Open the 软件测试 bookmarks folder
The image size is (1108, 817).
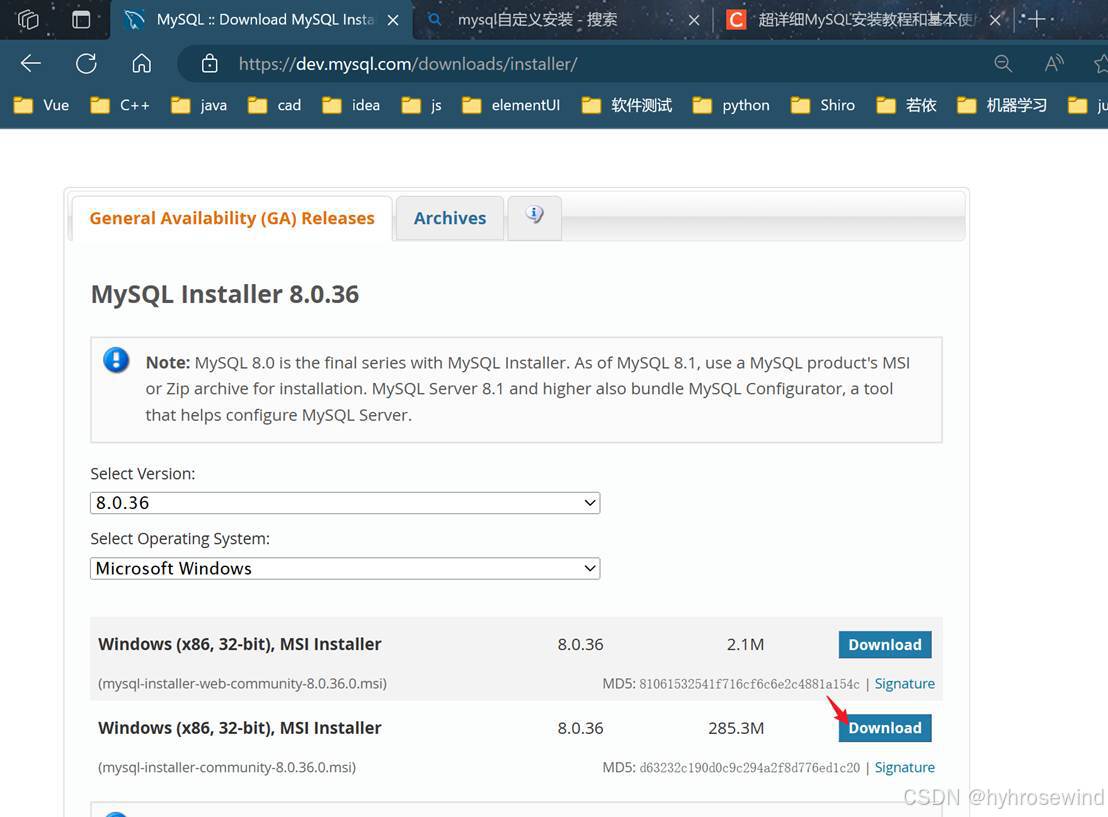click(627, 105)
